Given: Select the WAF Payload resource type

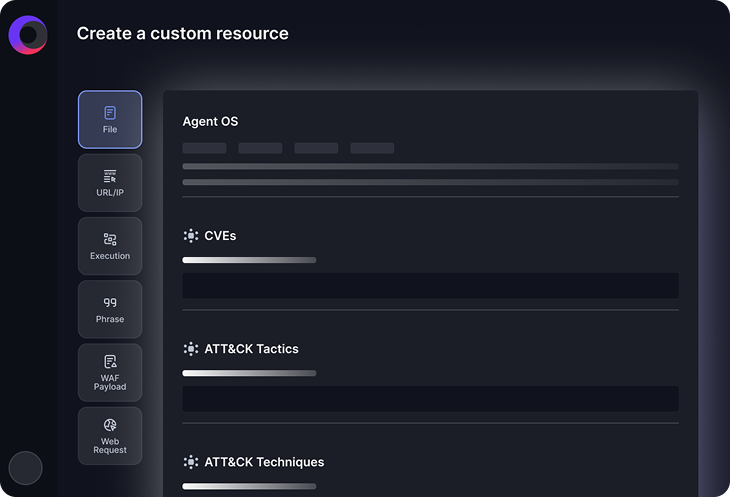Looking at the screenshot, I should (110, 373).
